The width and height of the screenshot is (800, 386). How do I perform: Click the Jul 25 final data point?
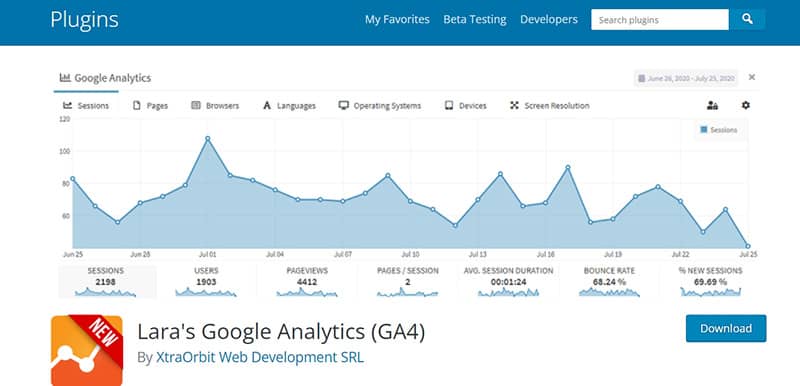click(747, 246)
